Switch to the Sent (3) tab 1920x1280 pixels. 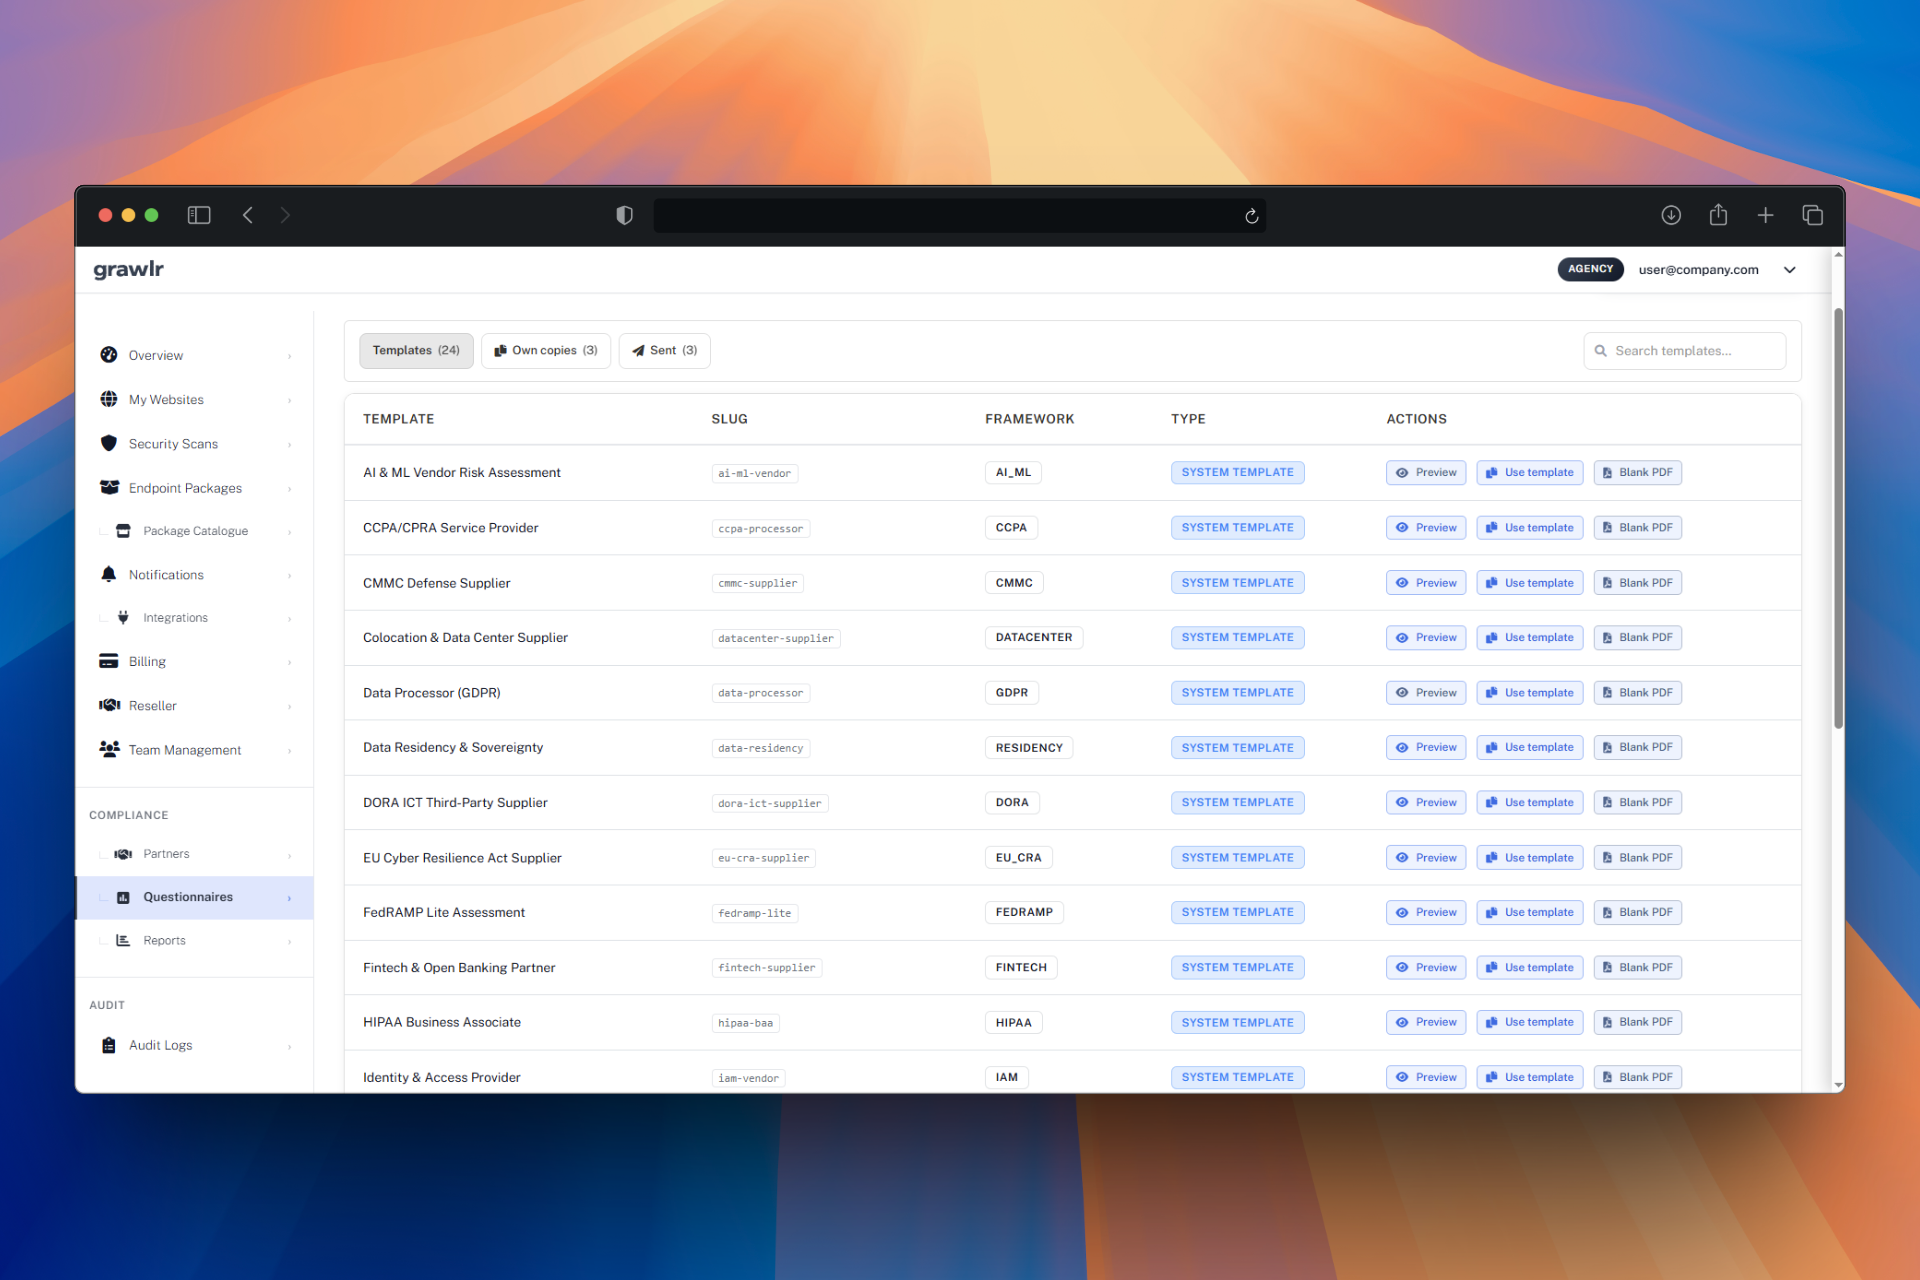665,351
